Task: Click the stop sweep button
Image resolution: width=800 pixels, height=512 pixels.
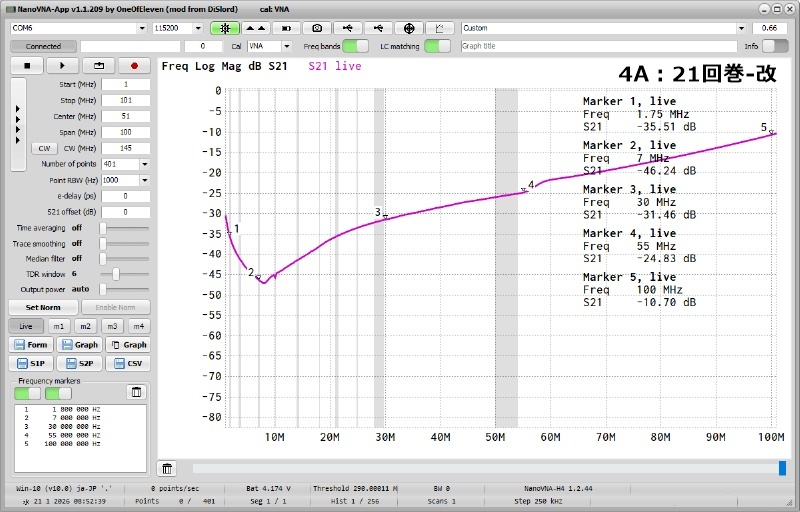Action: [27, 65]
